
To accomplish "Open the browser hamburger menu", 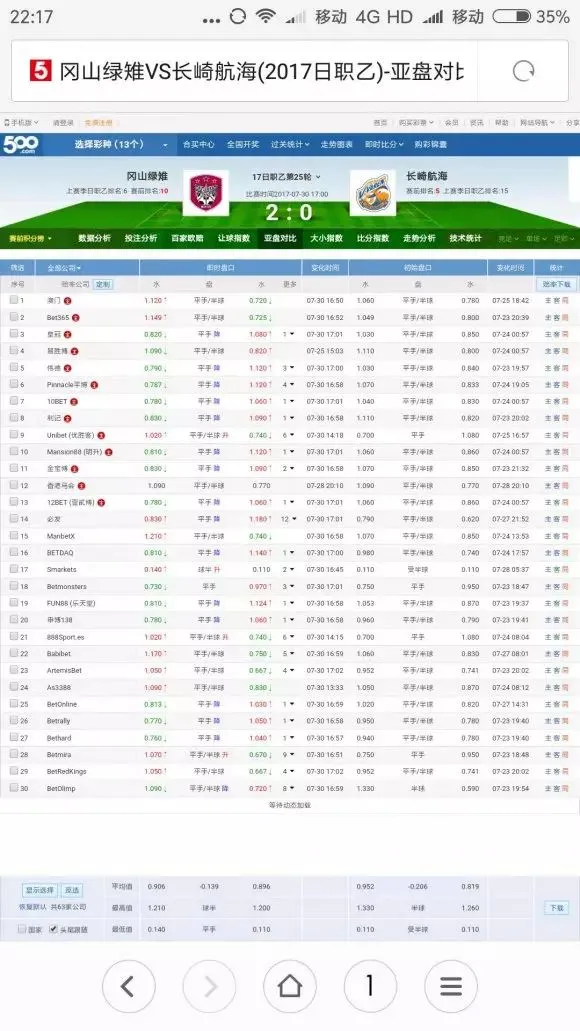I will [450, 986].
